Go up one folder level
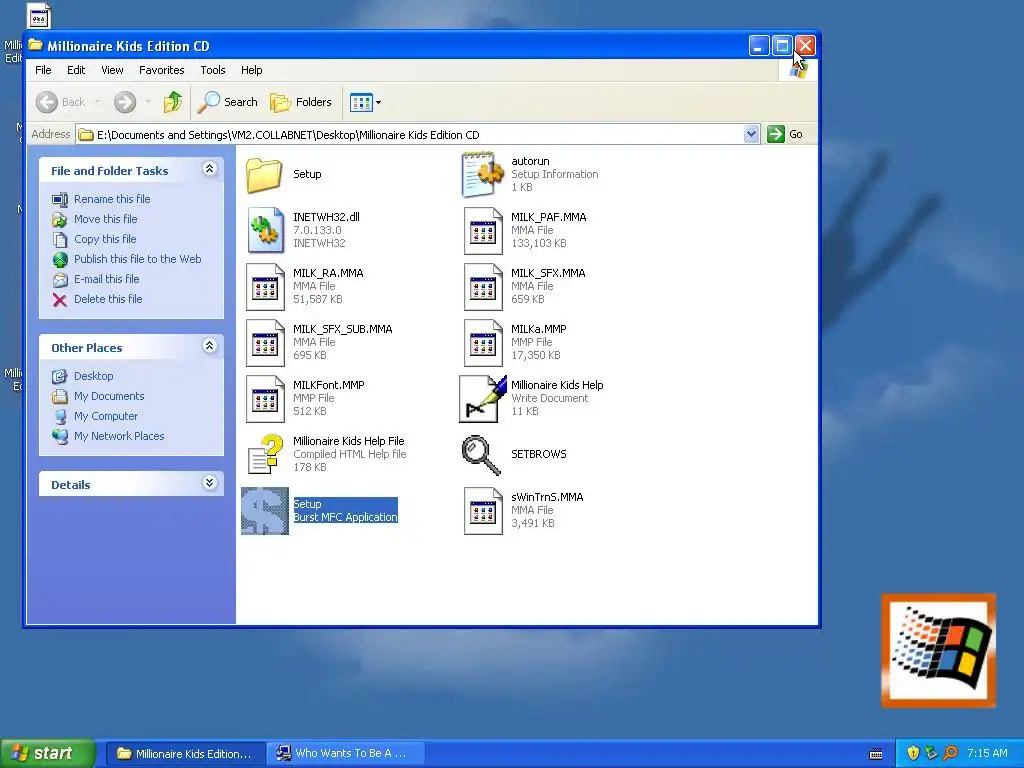1024x768 pixels. click(173, 102)
